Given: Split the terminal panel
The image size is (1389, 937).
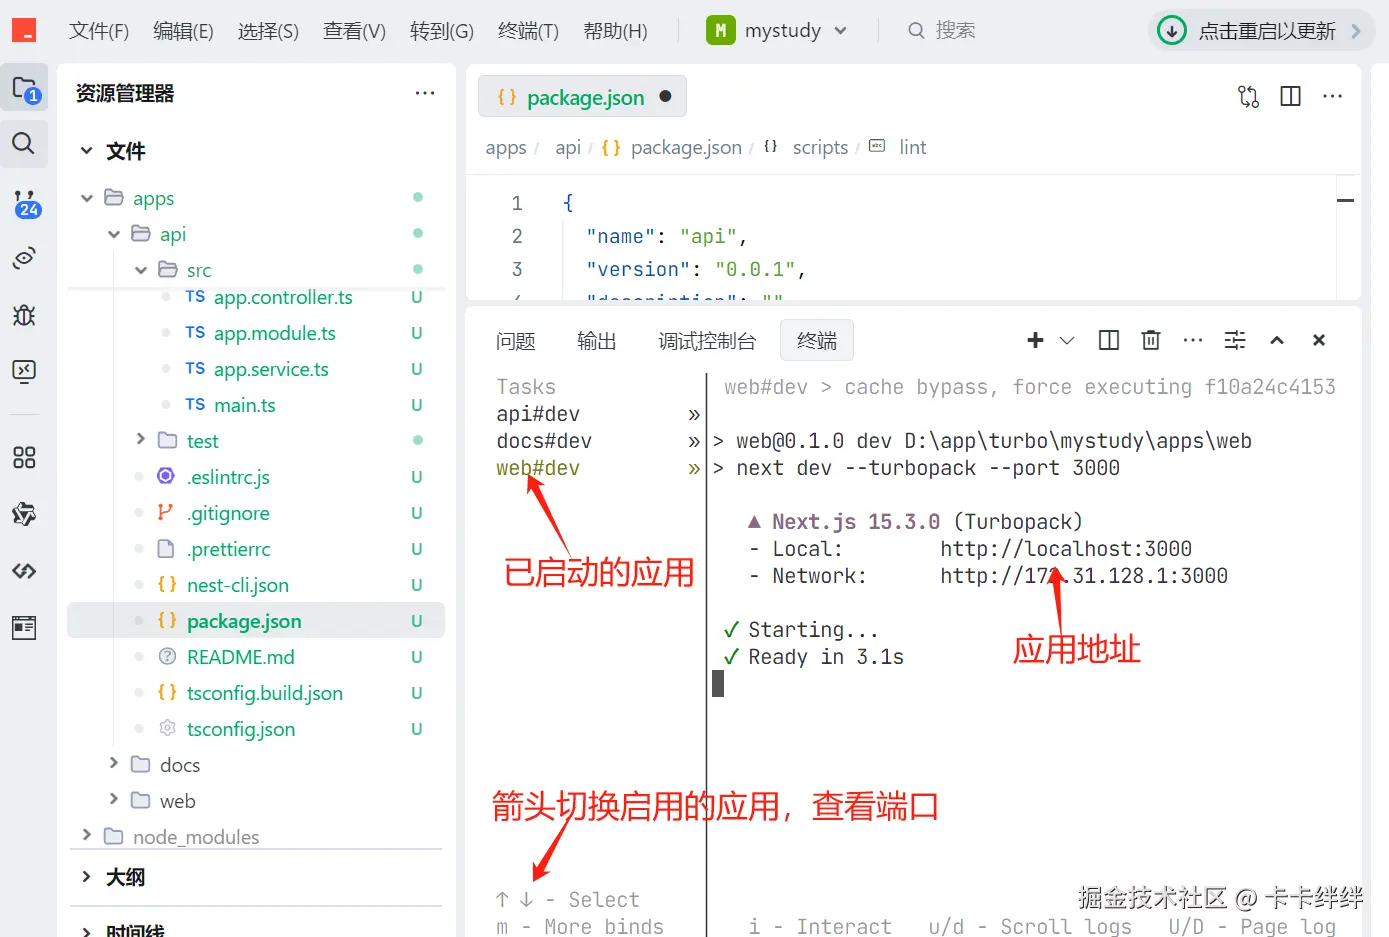Looking at the screenshot, I should [1109, 340].
